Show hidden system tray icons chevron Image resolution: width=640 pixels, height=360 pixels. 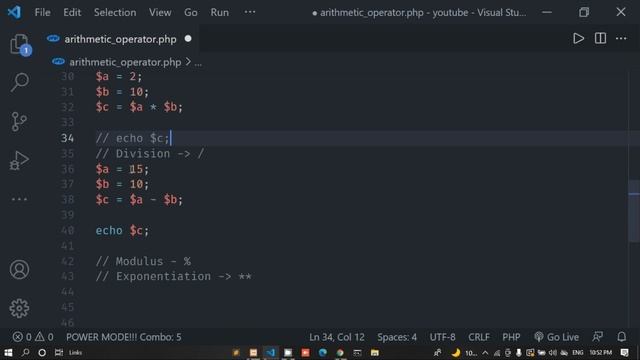point(485,353)
